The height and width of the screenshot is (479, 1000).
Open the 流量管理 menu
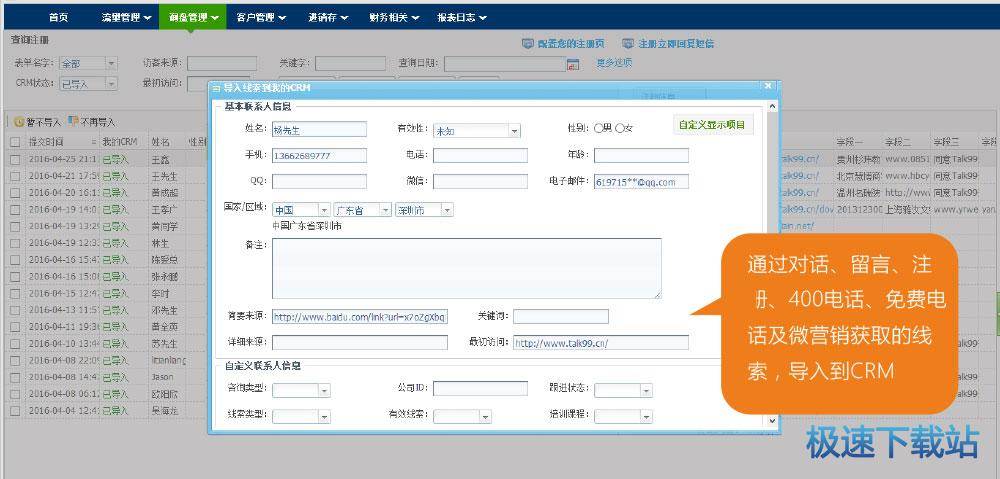pos(126,18)
